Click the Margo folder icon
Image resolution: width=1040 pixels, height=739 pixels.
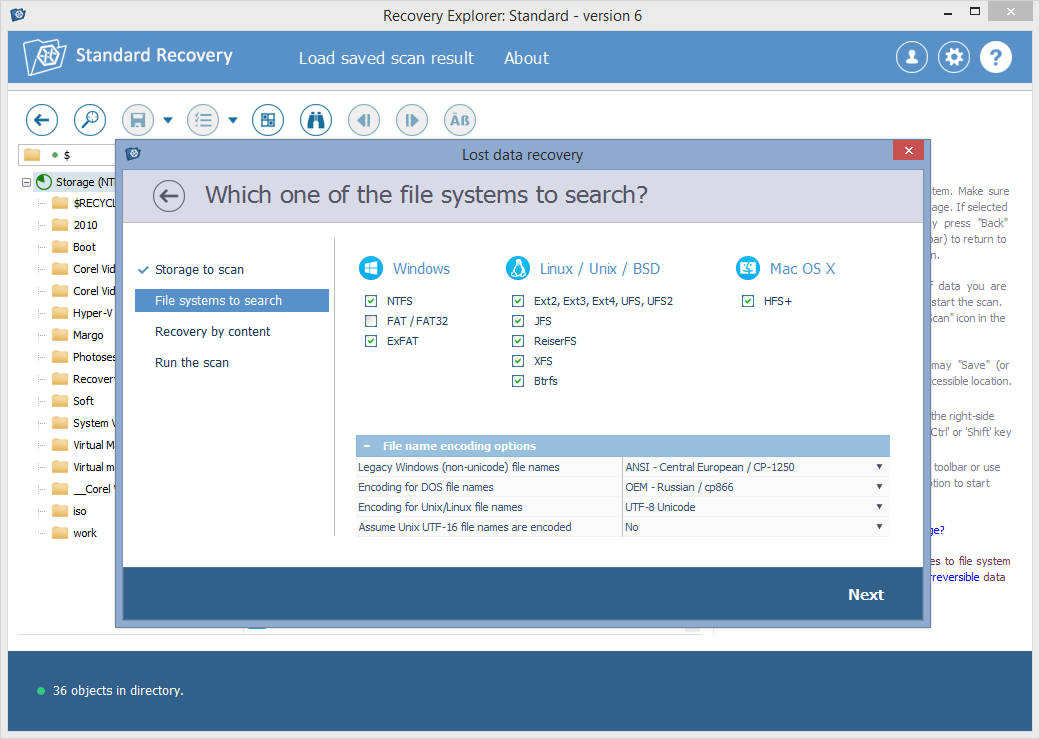(60, 335)
